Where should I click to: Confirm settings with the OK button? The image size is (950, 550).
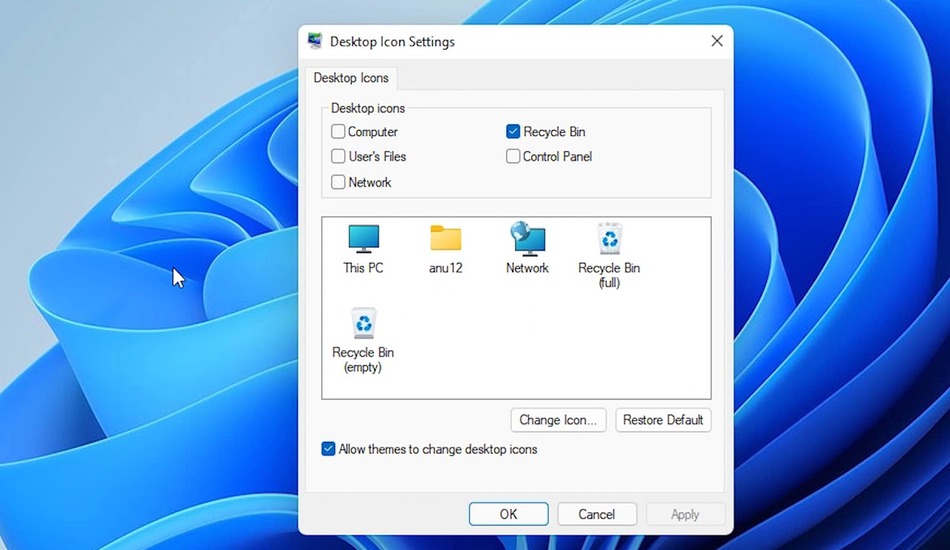(508, 514)
